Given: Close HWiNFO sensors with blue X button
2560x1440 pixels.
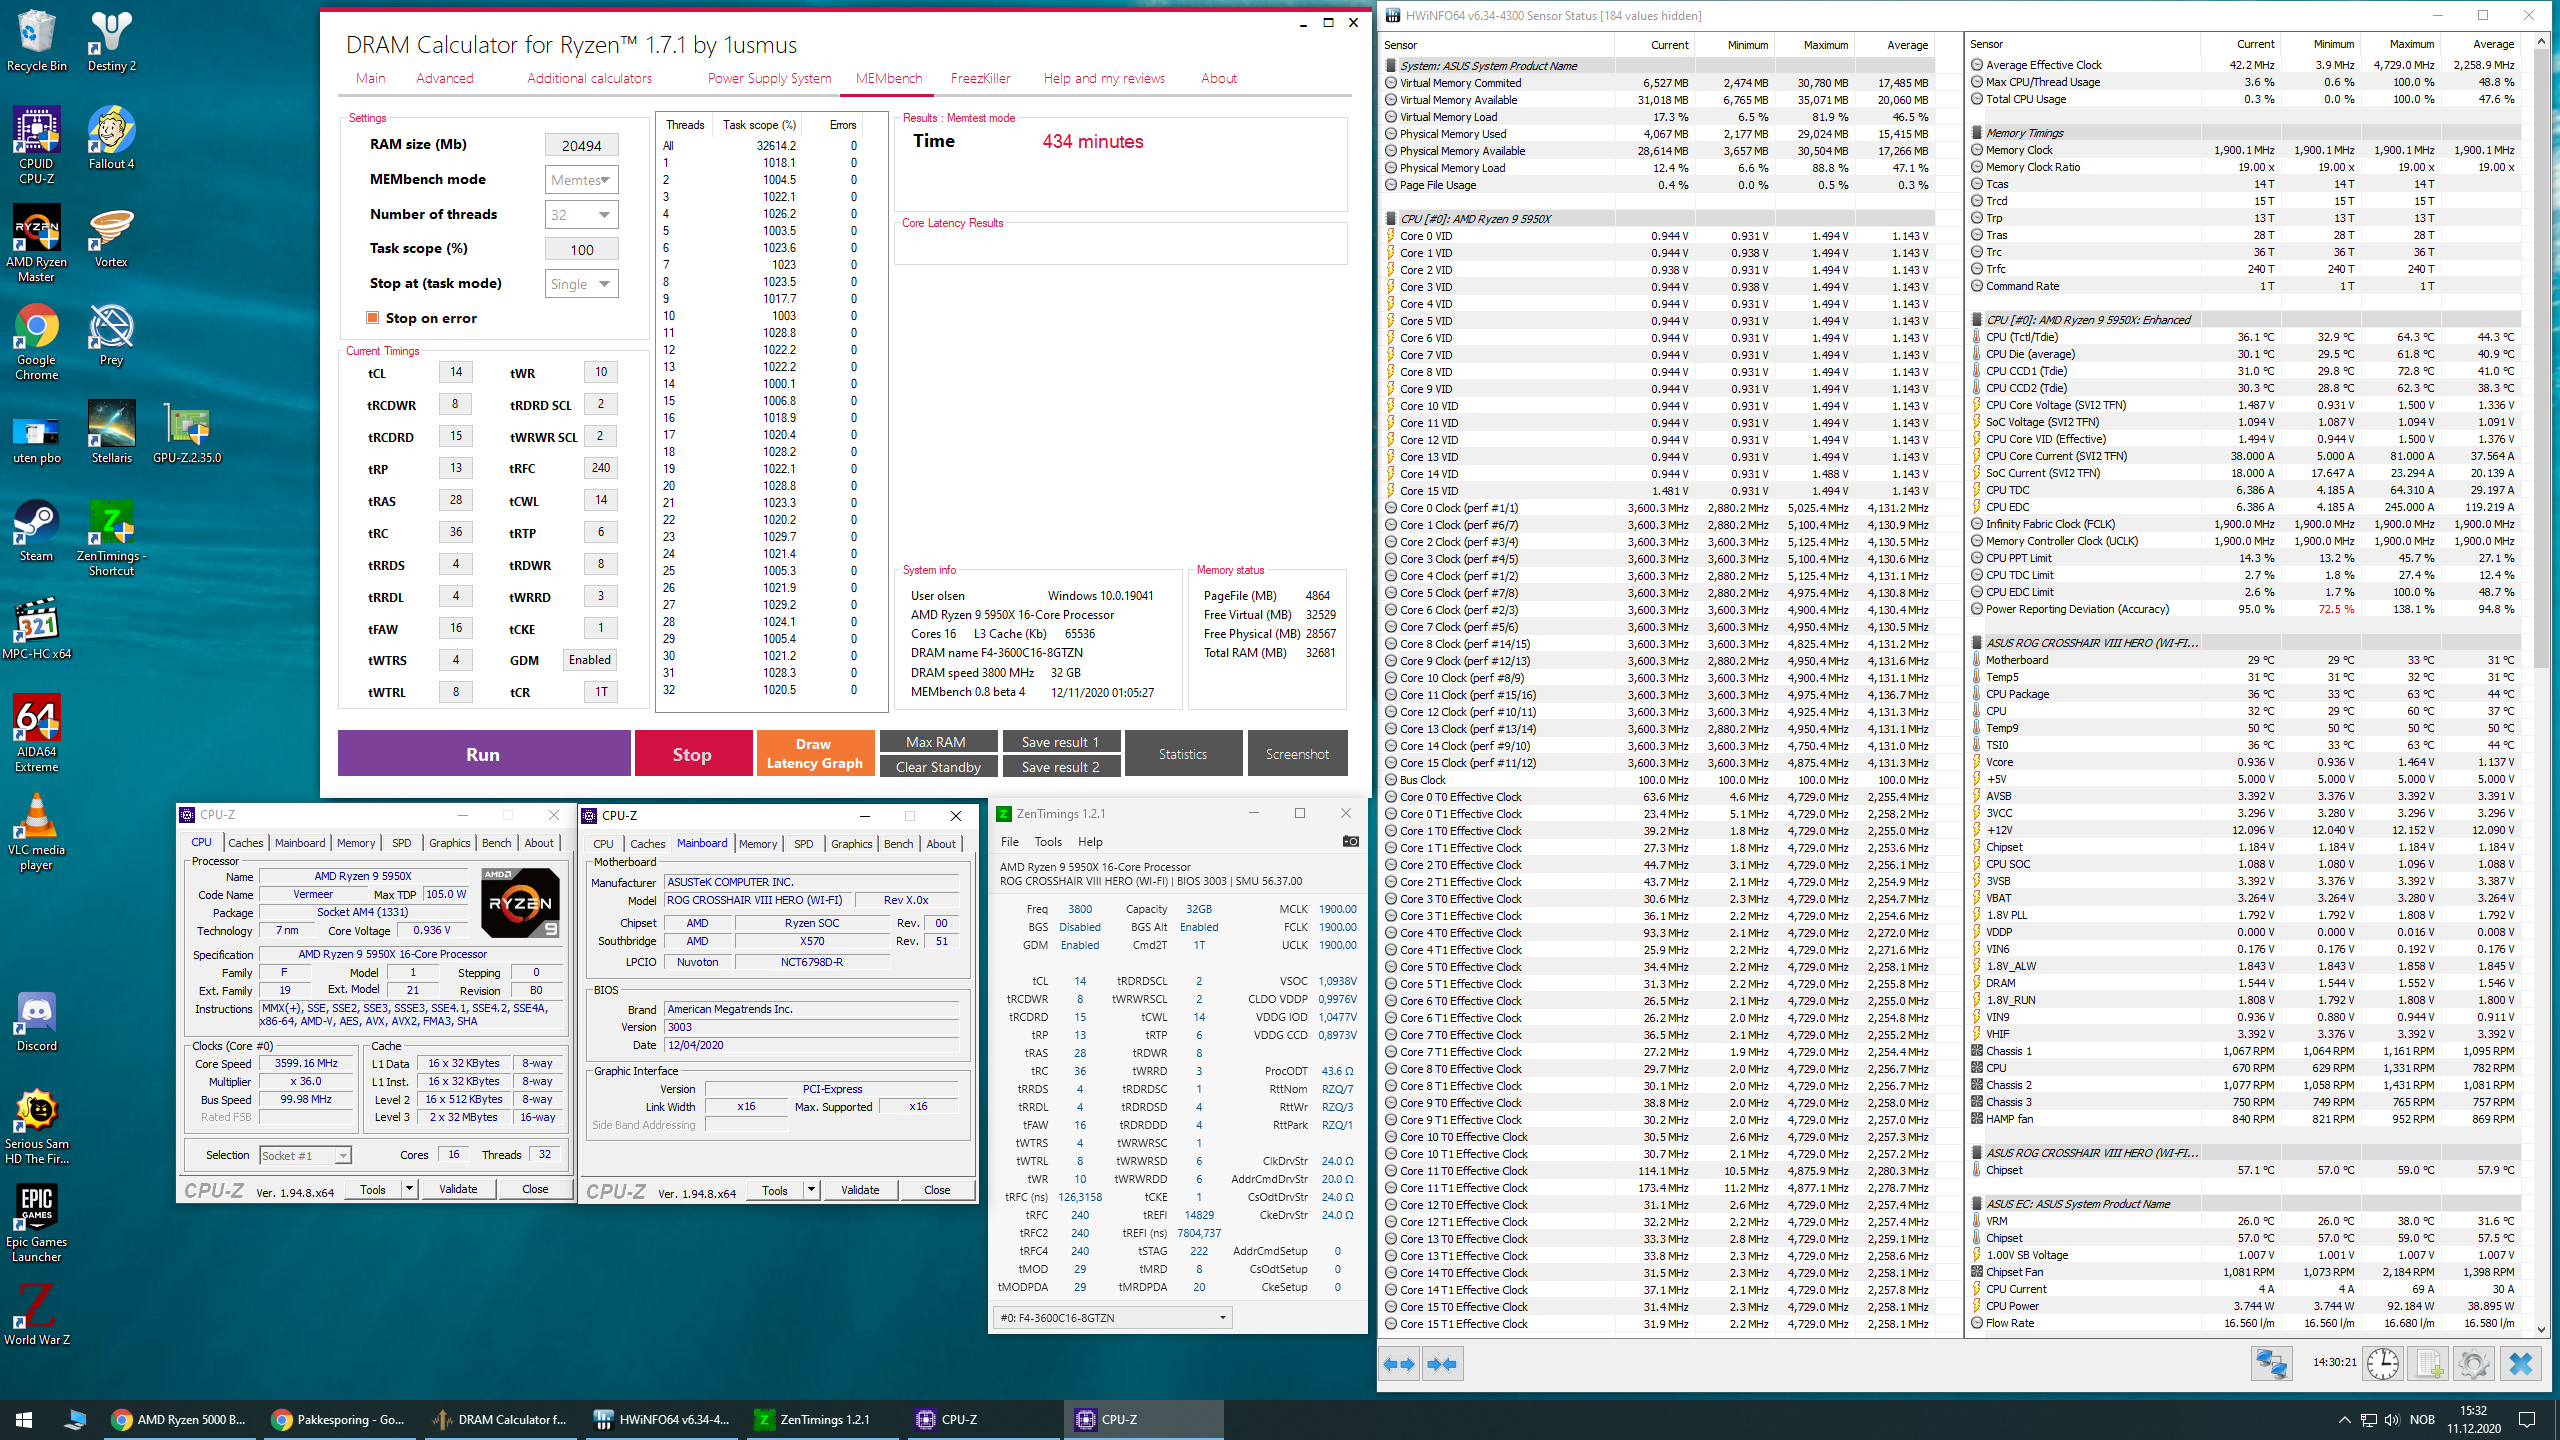Looking at the screenshot, I should pos(2521,1364).
